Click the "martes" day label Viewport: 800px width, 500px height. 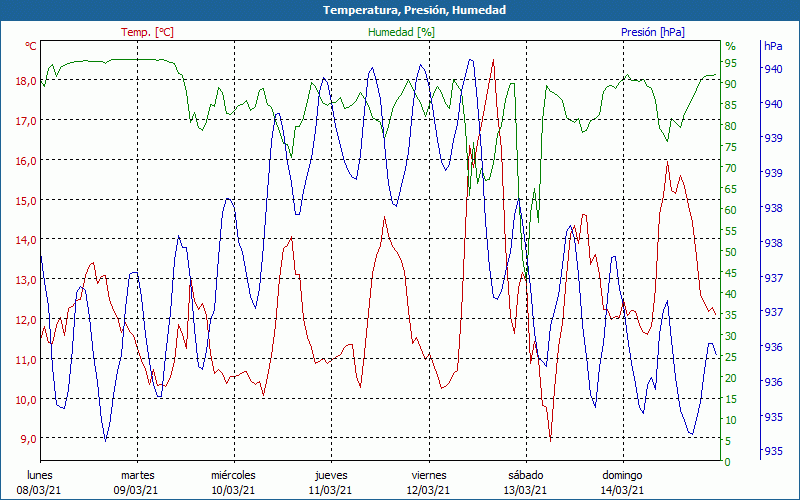138,476
